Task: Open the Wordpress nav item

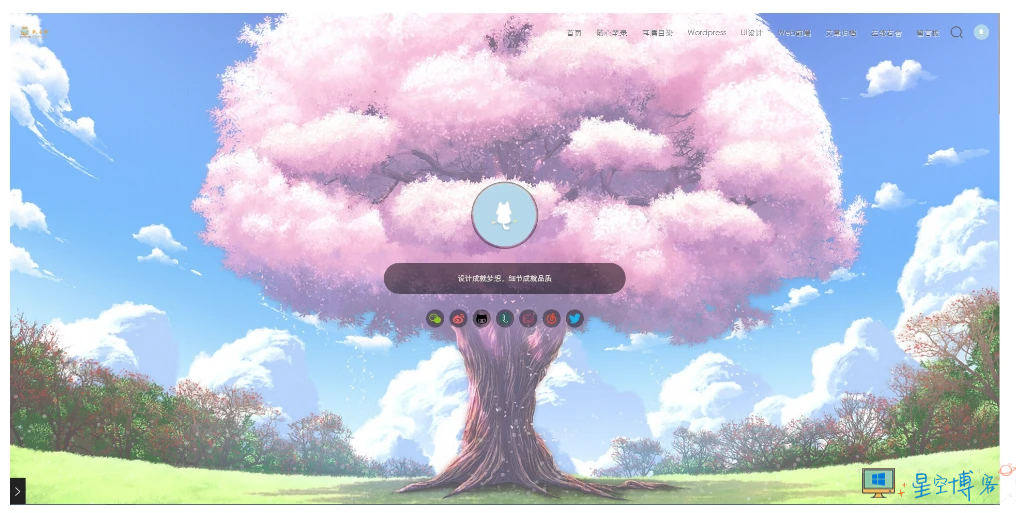Action: click(x=706, y=33)
